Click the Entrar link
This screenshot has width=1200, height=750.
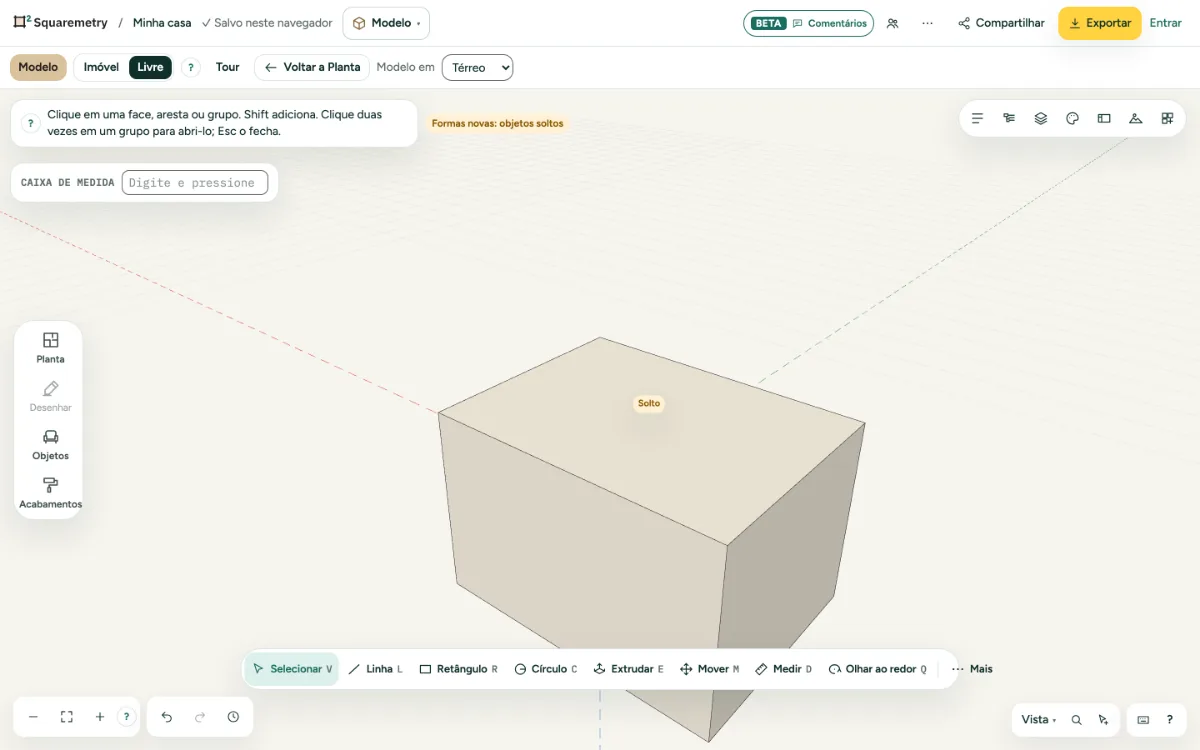coord(1166,23)
